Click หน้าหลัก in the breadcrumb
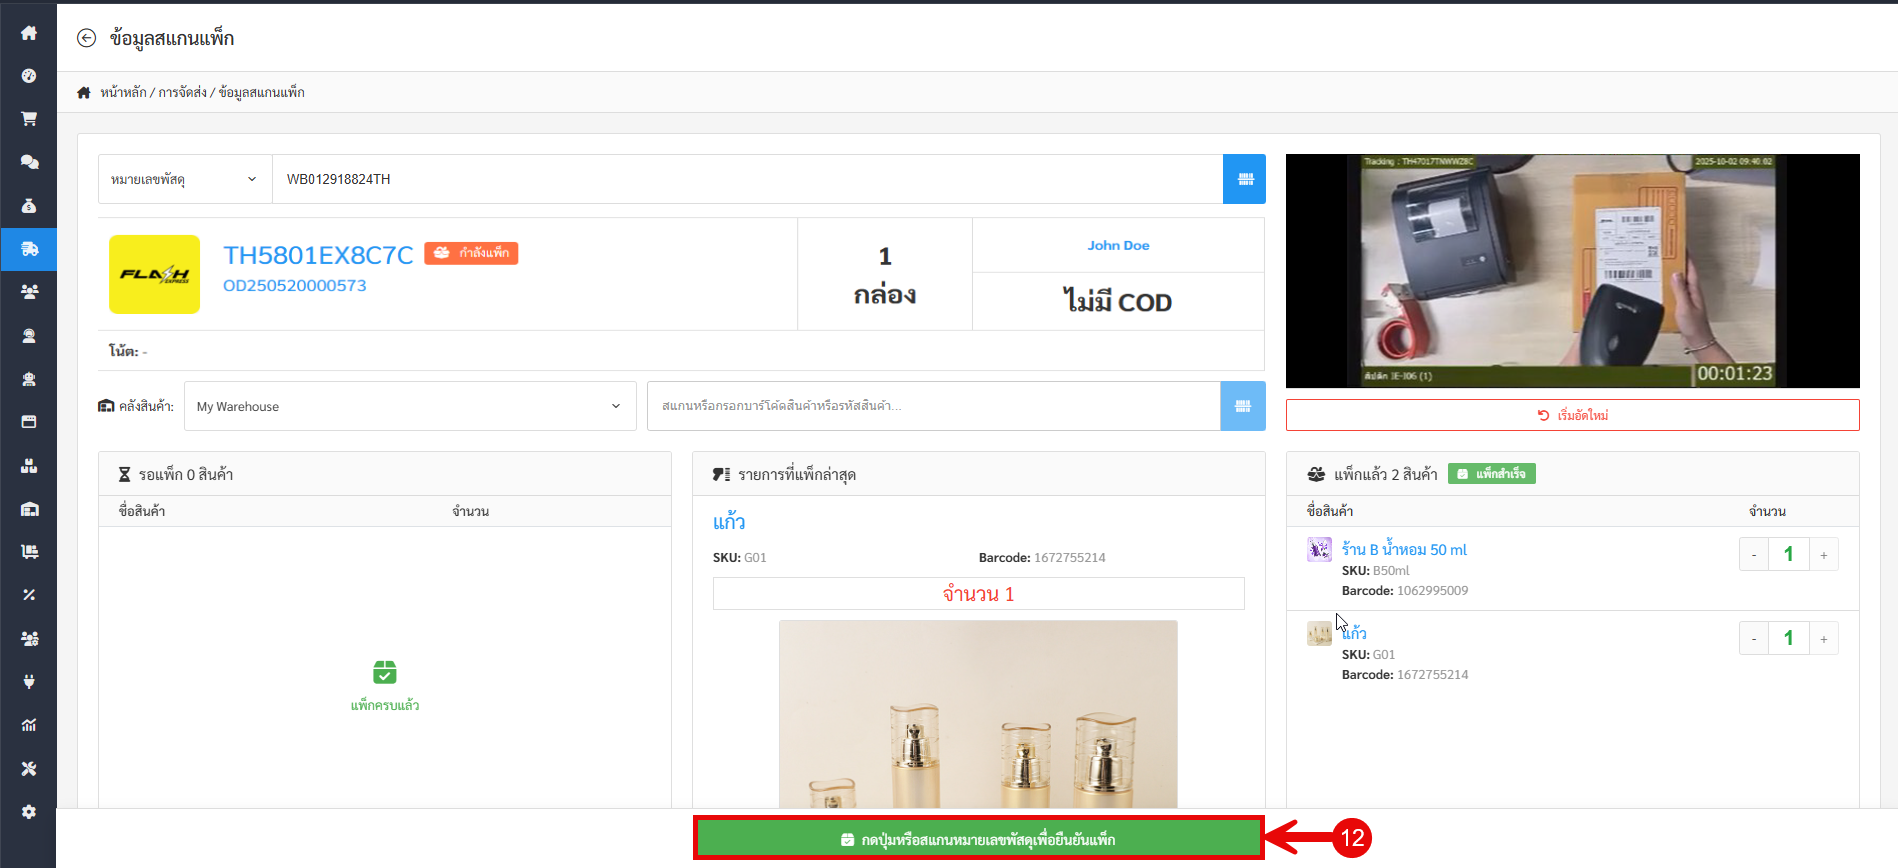1898x868 pixels. tap(123, 92)
